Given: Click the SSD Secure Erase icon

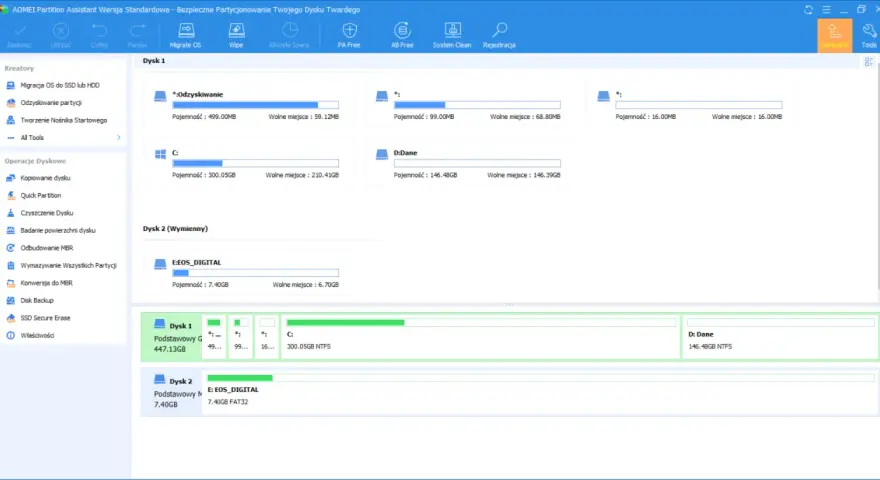Looking at the screenshot, I should pyautogui.click(x=11, y=318).
